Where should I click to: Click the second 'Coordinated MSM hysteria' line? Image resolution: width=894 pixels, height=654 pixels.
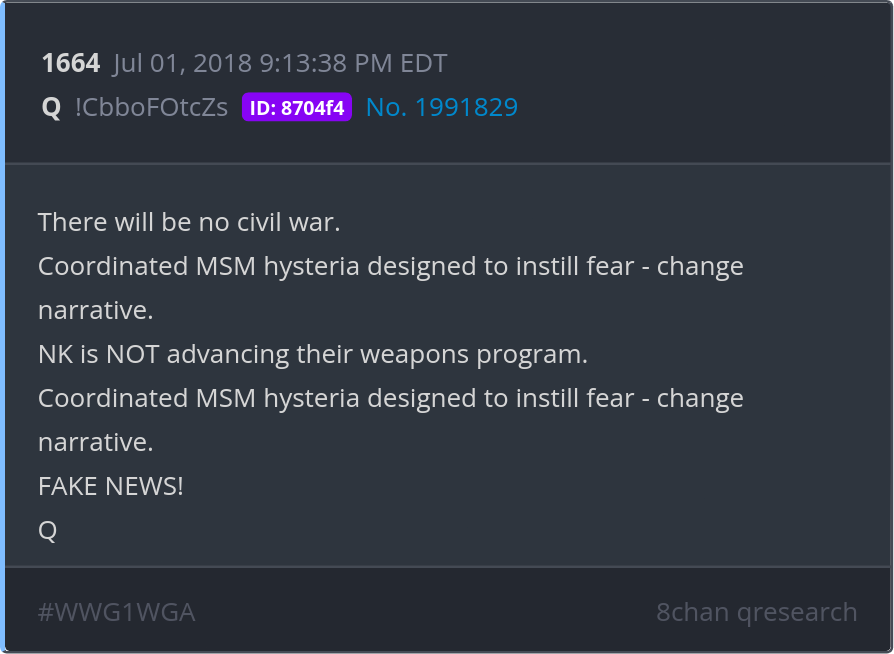click(x=391, y=398)
